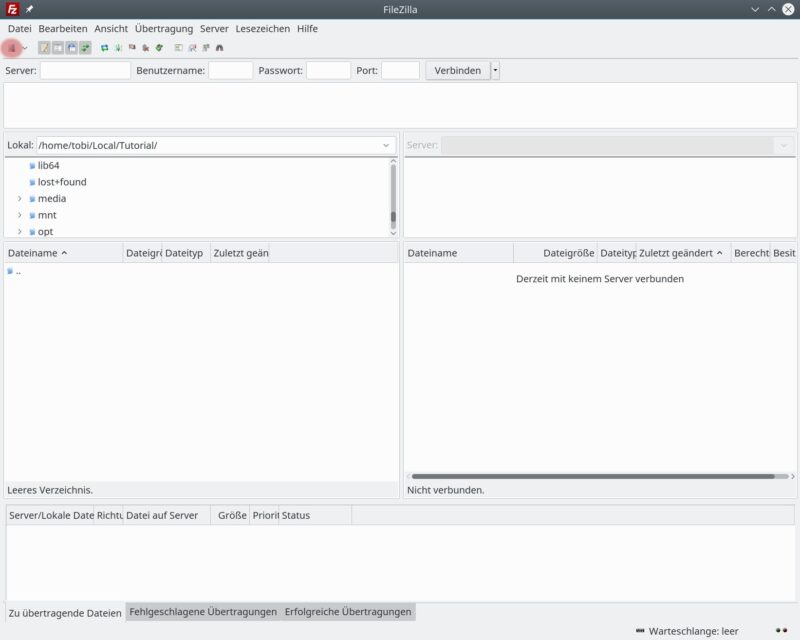This screenshot has height=640, width=800.
Task: Select the lib64 folder in the tree
Action: tap(48, 165)
